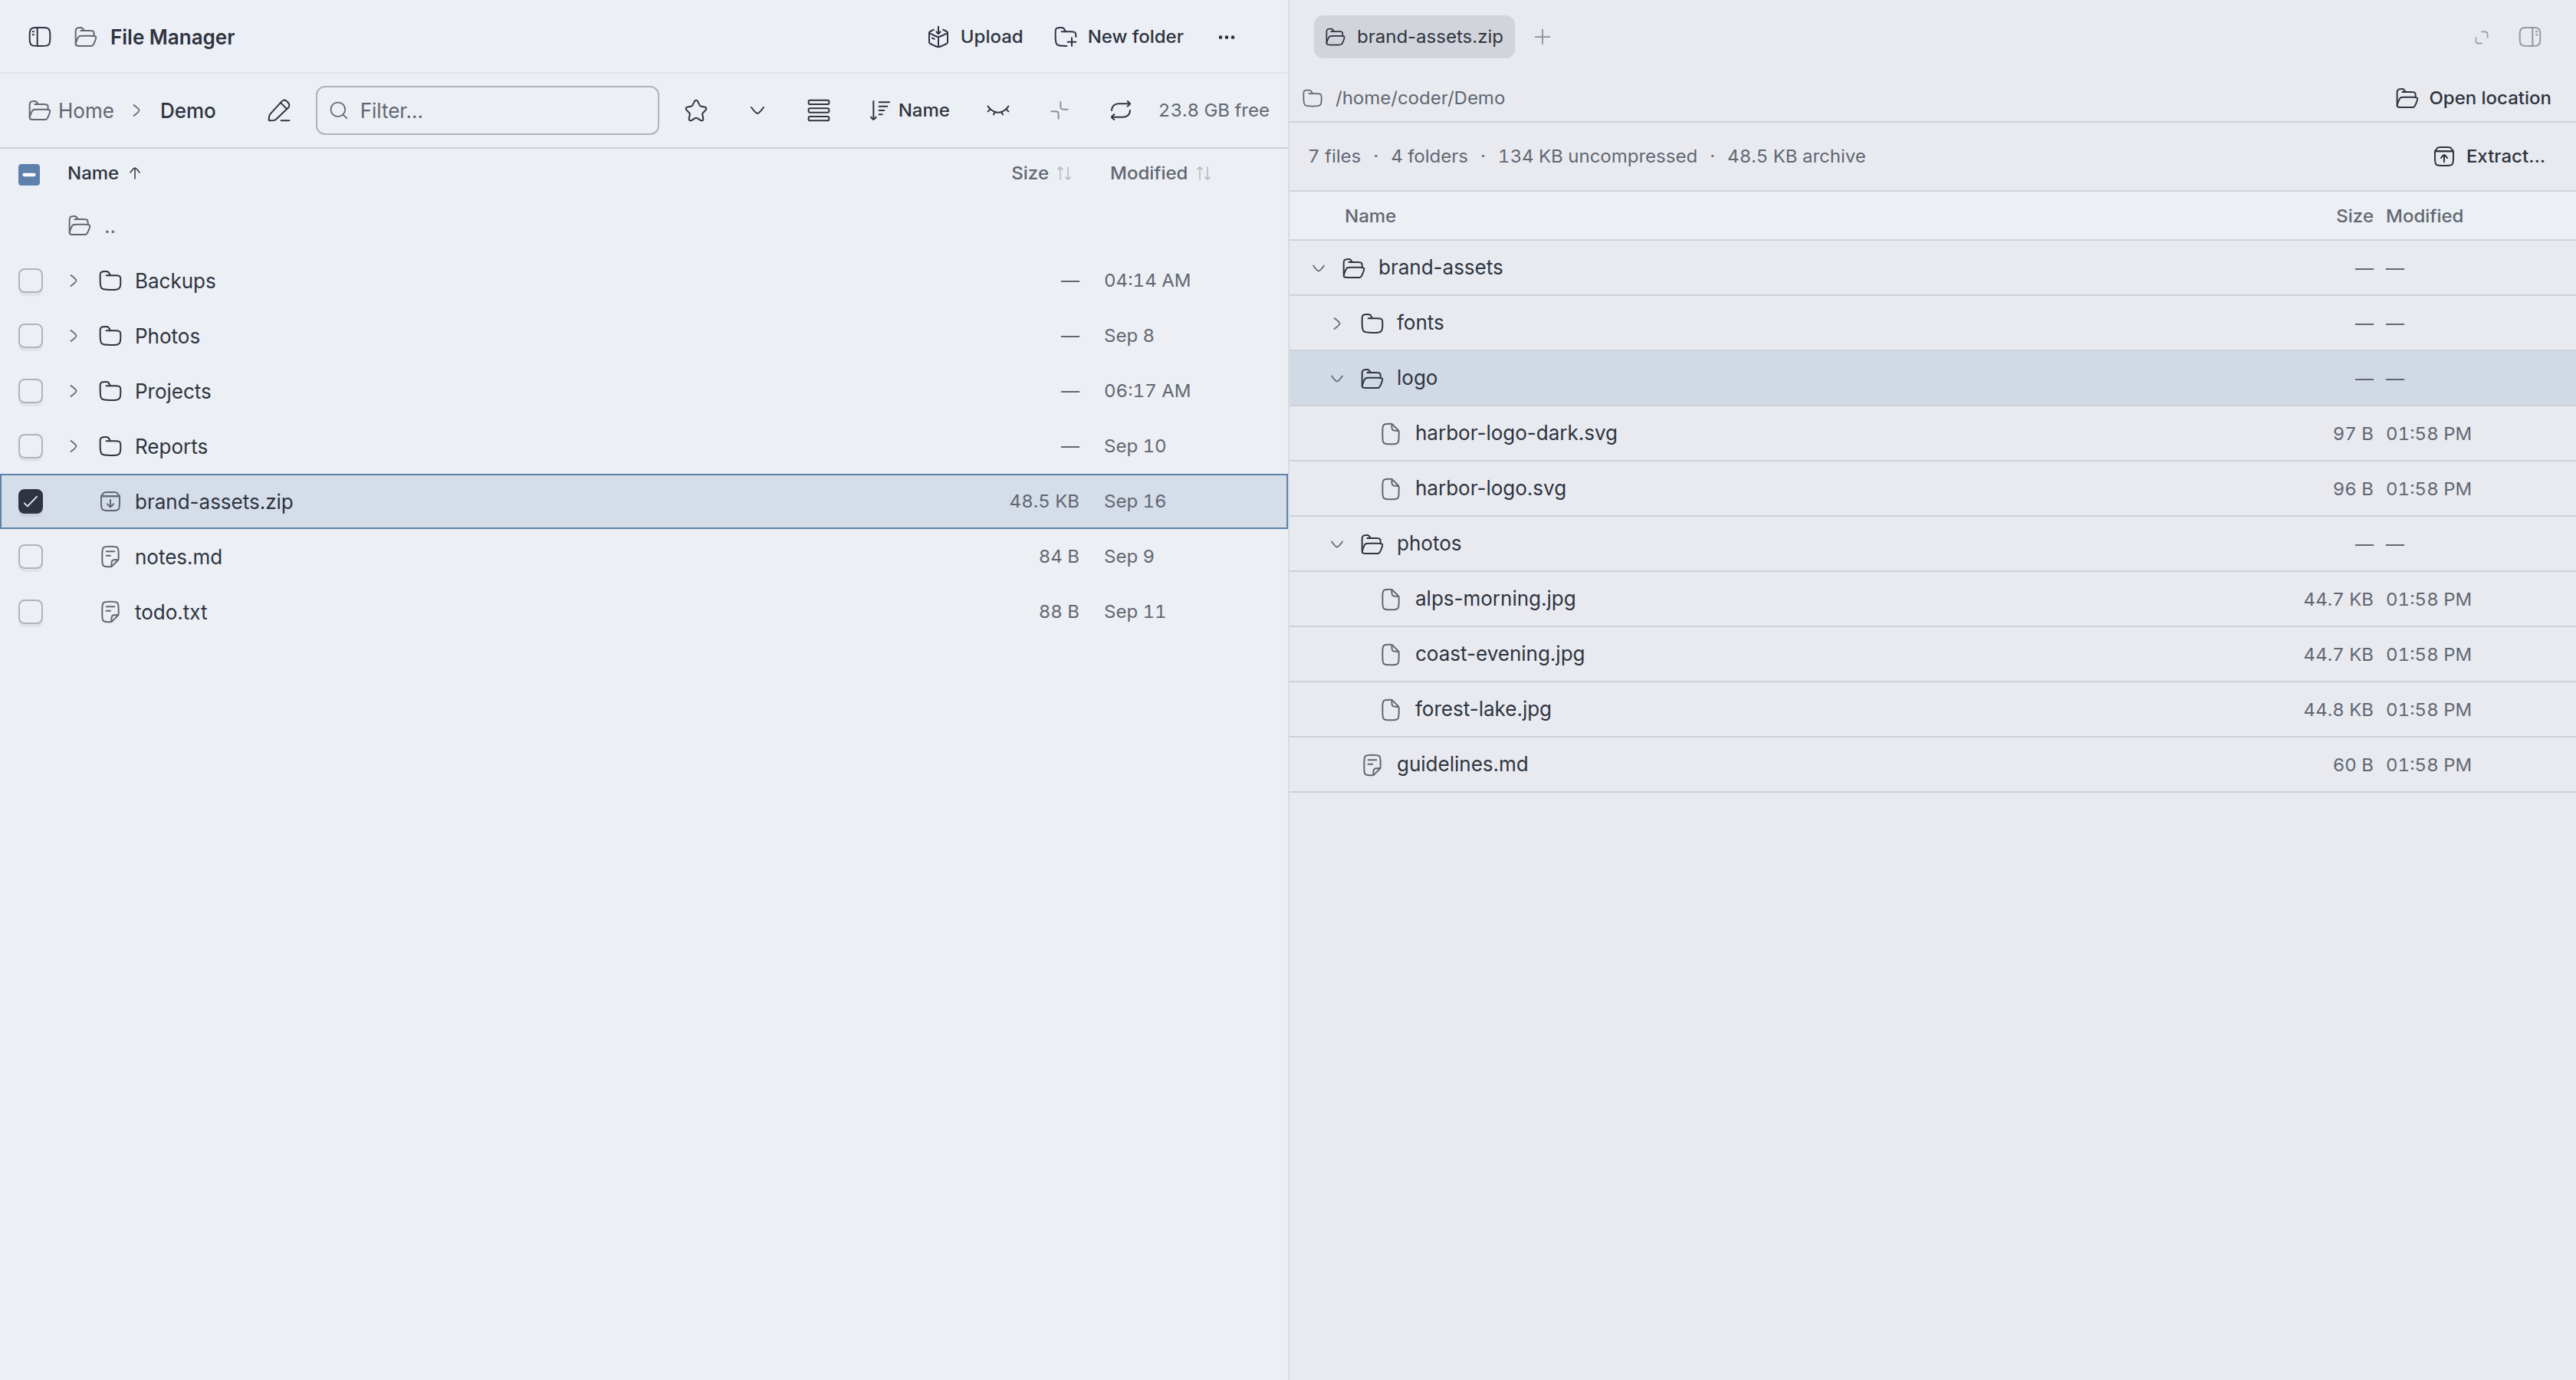
Task: Toggle the right panel layout icon
Action: coord(2529,37)
